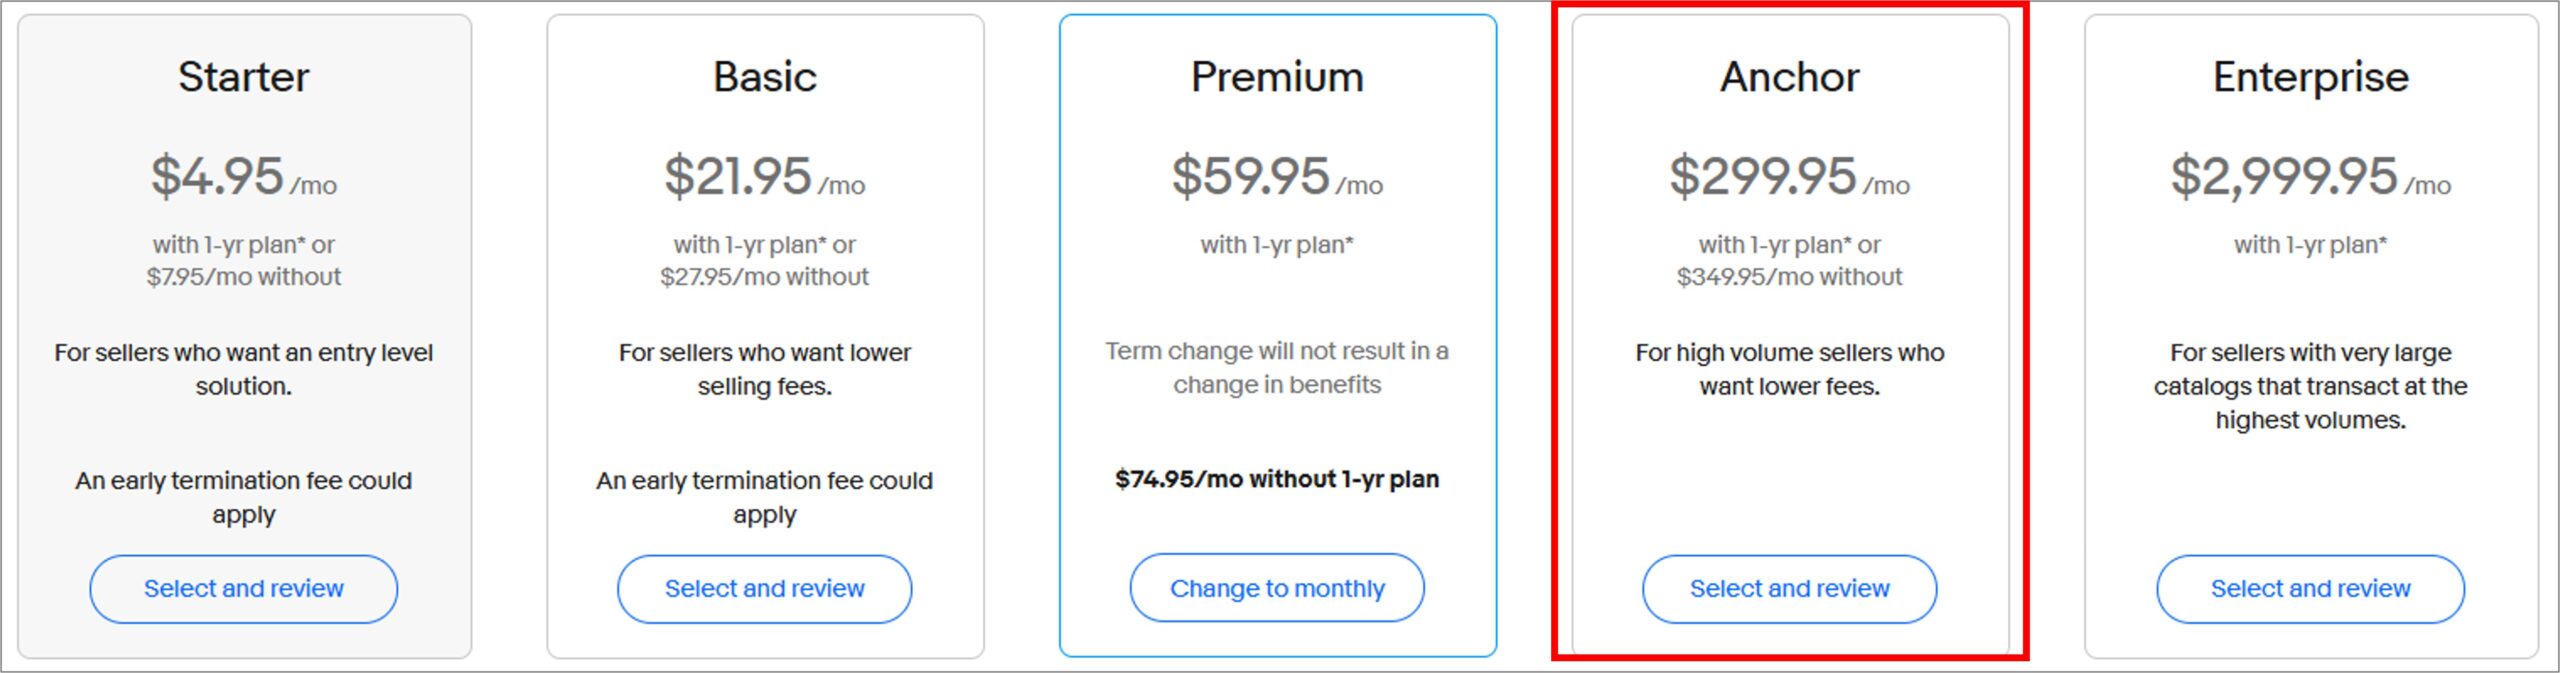The width and height of the screenshot is (2560, 673).
Task: Click Enterprise's very large catalogs description
Action: [2310, 386]
